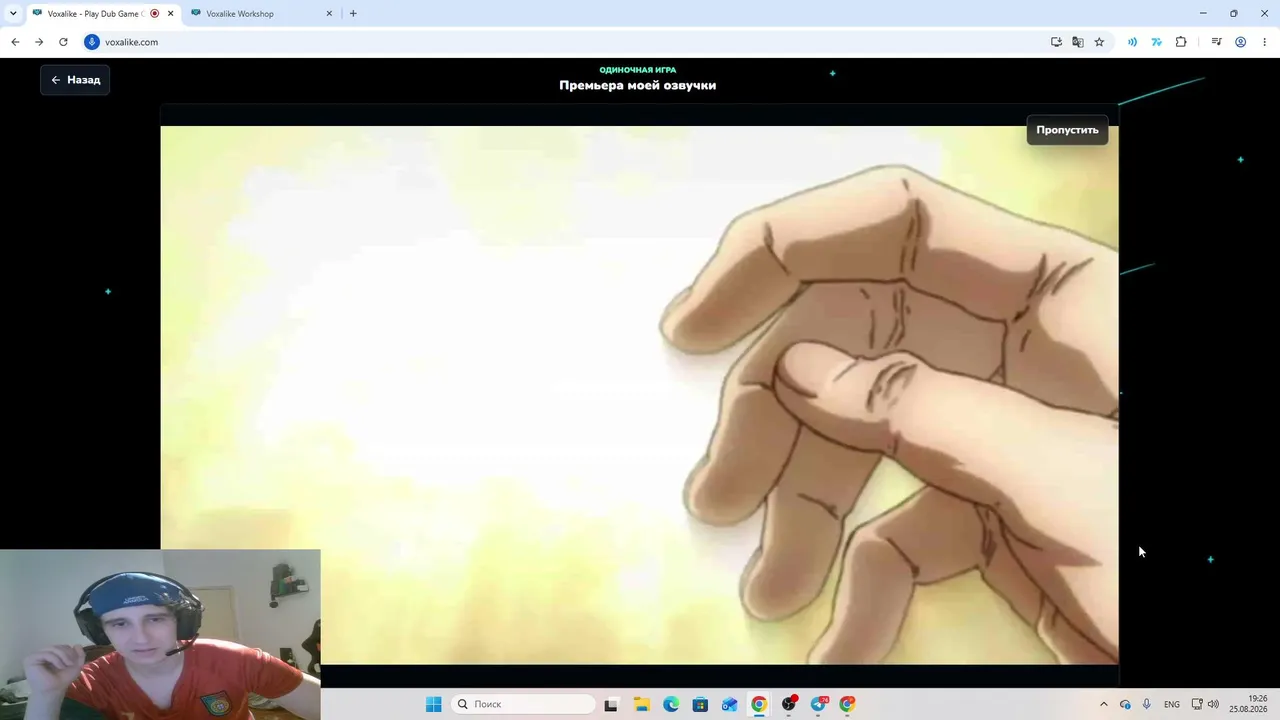Screen dimensions: 1280x720
Task: Open OBS Studio from the taskbar
Action: (x=789, y=704)
